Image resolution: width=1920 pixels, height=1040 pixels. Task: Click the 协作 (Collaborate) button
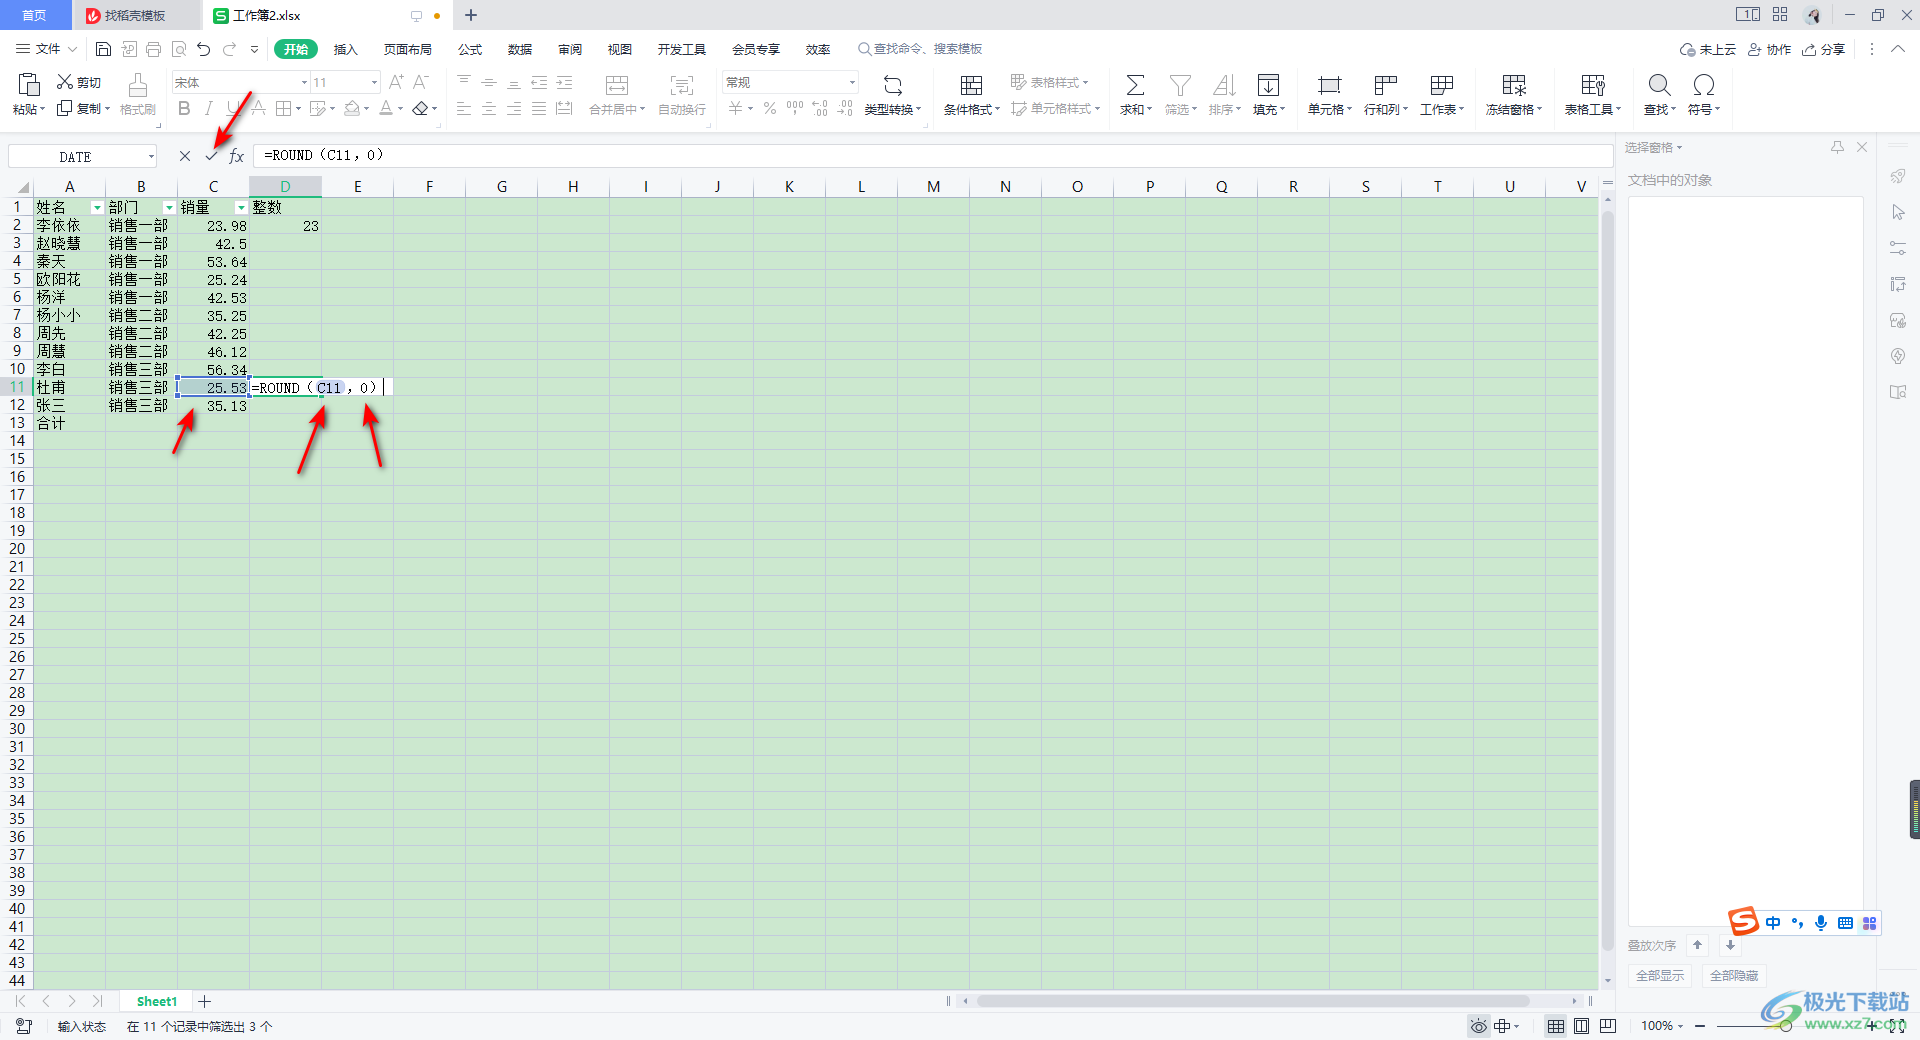point(1769,49)
